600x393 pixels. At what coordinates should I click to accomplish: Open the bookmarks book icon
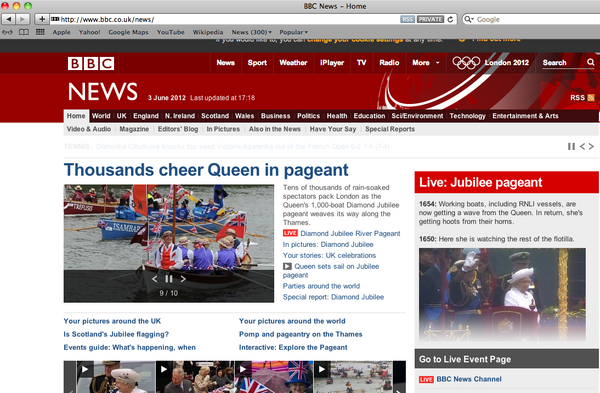pyautogui.click(x=24, y=32)
